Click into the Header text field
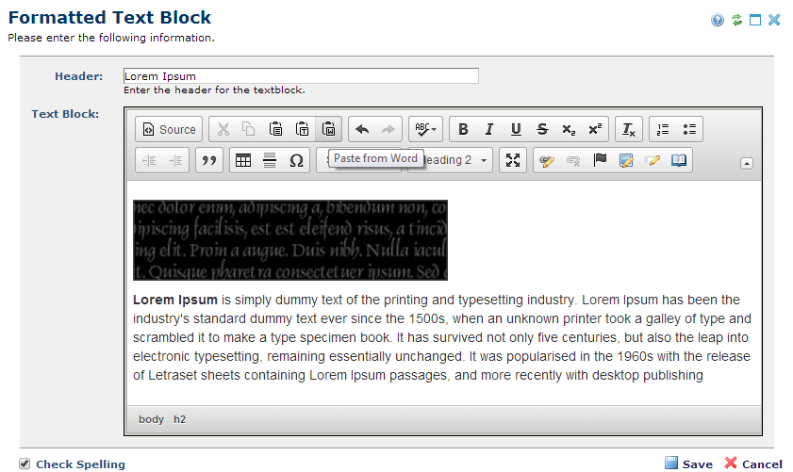This screenshot has height=472, width=793. (x=300, y=76)
